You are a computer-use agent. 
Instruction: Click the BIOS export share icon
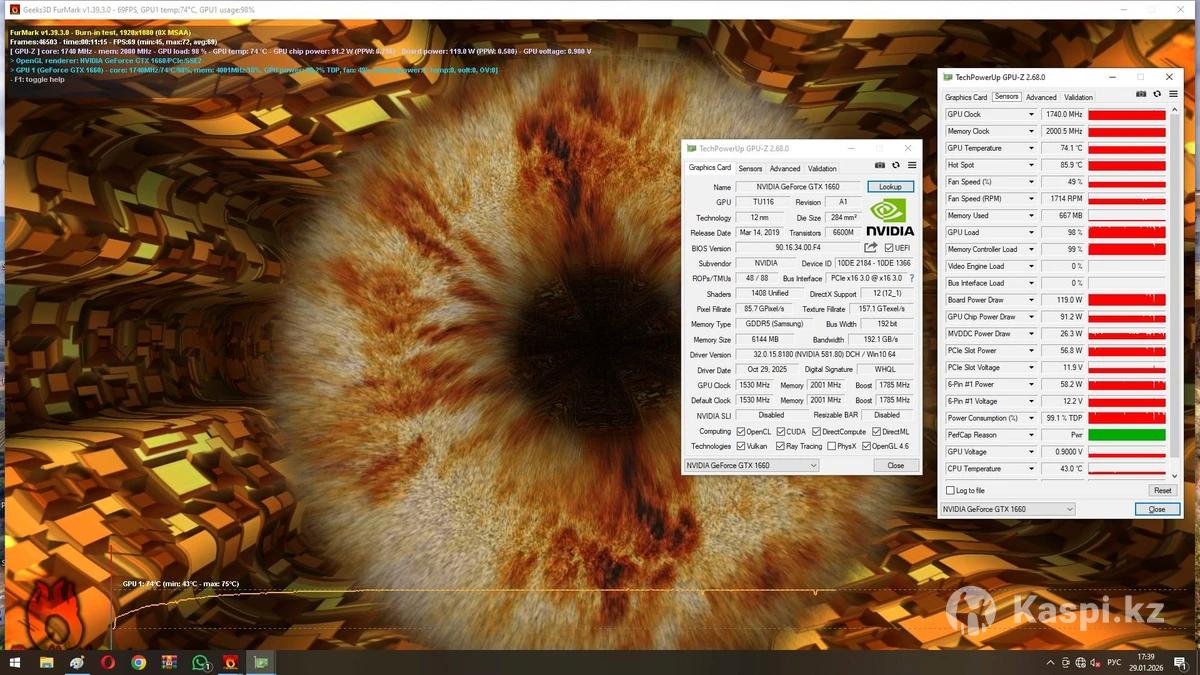pos(871,248)
